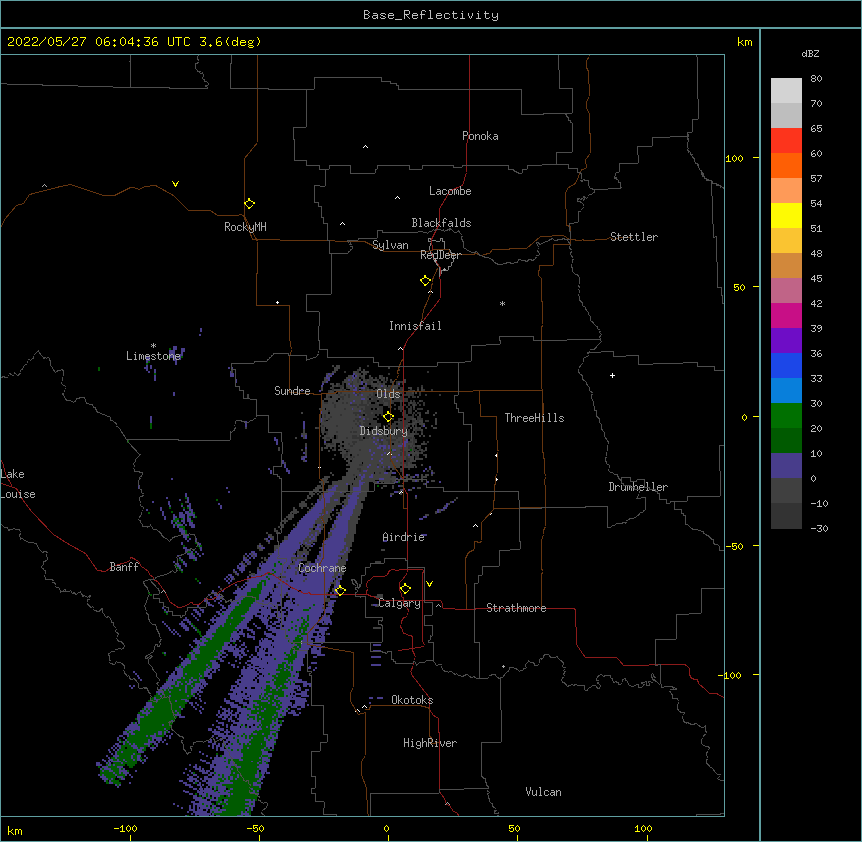Select the purple 36-39 dBZ legend swatch
Image resolution: width=862 pixels, height=842 pixels.
(x=786, y=341)
